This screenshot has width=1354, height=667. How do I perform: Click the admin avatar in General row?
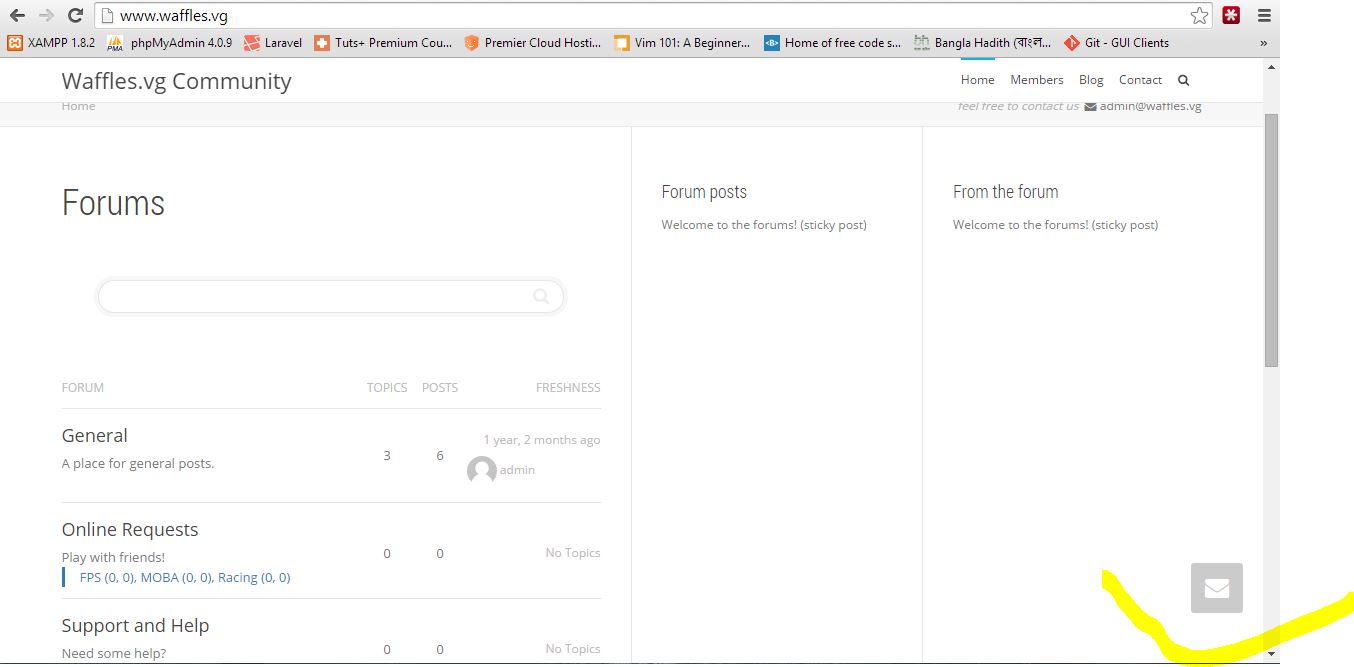(x=482, y=470)
